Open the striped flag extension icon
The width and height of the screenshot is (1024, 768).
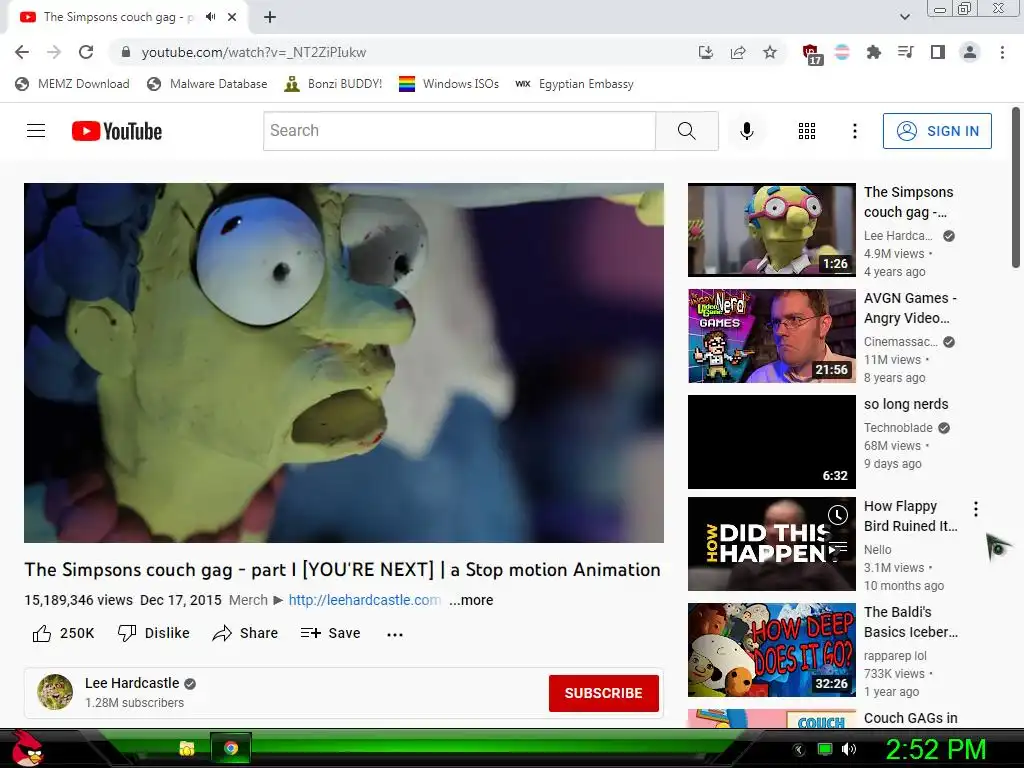tap(842, 52)
